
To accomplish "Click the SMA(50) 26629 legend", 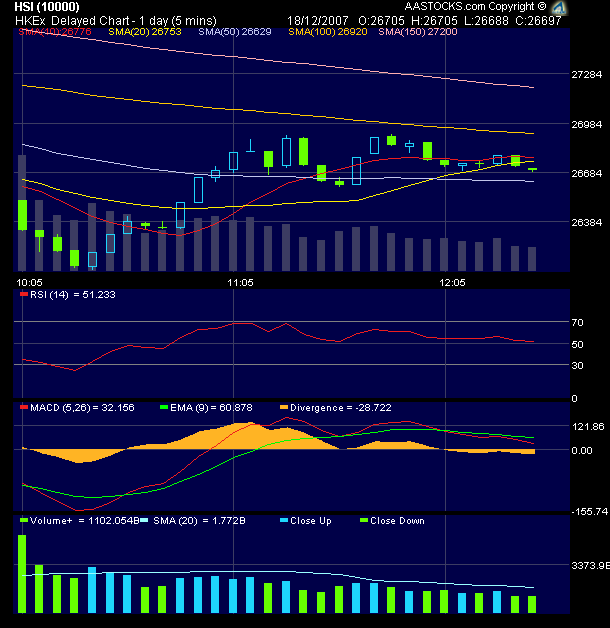I will (235, 32).
